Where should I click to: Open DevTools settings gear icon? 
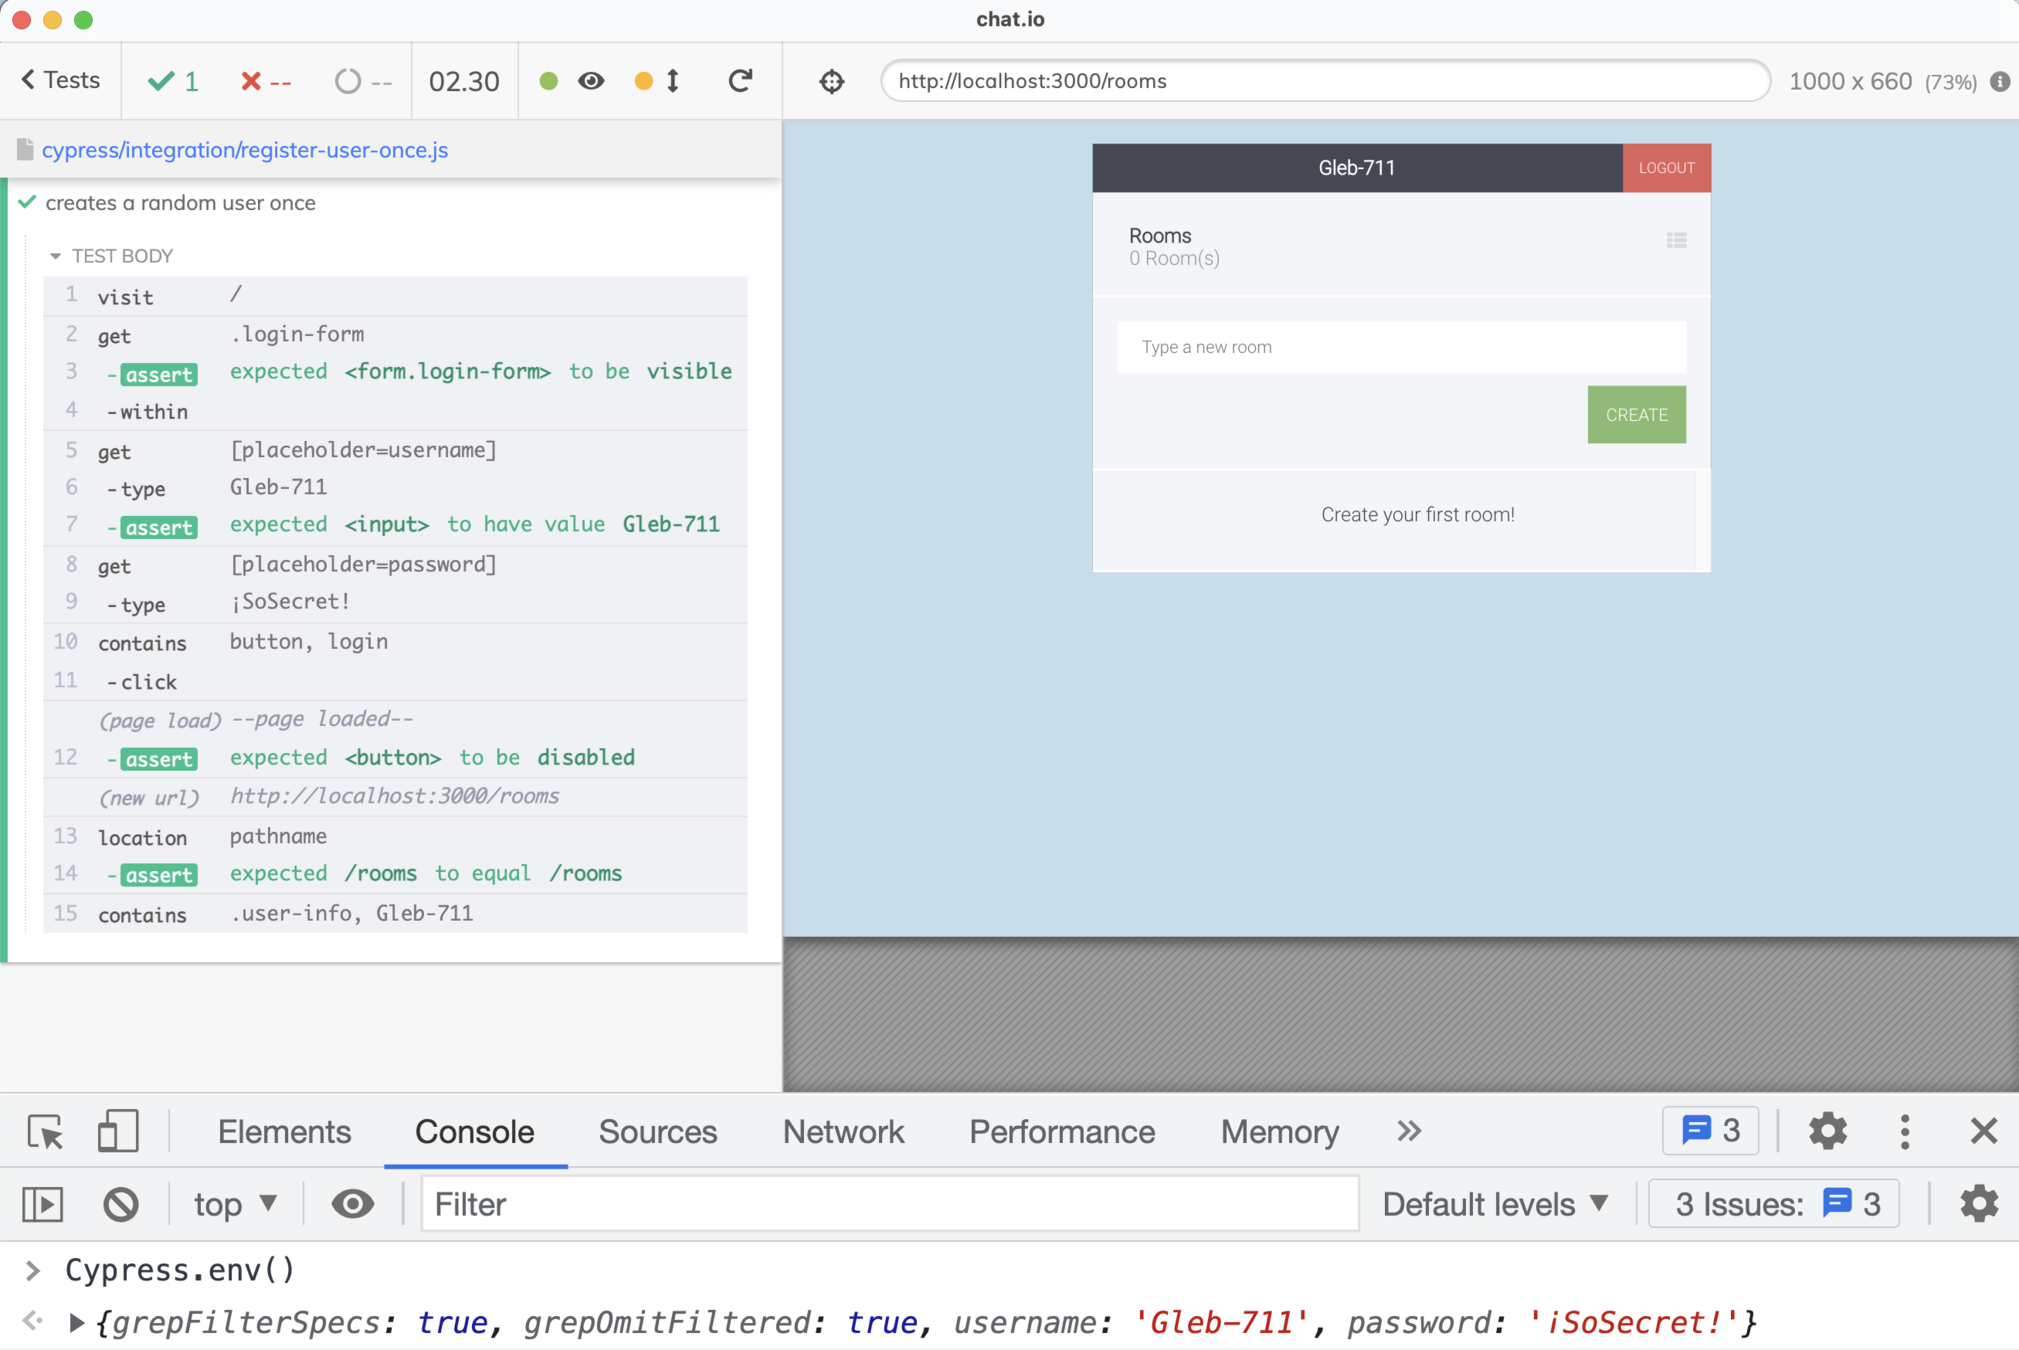click(1827, 1131)
